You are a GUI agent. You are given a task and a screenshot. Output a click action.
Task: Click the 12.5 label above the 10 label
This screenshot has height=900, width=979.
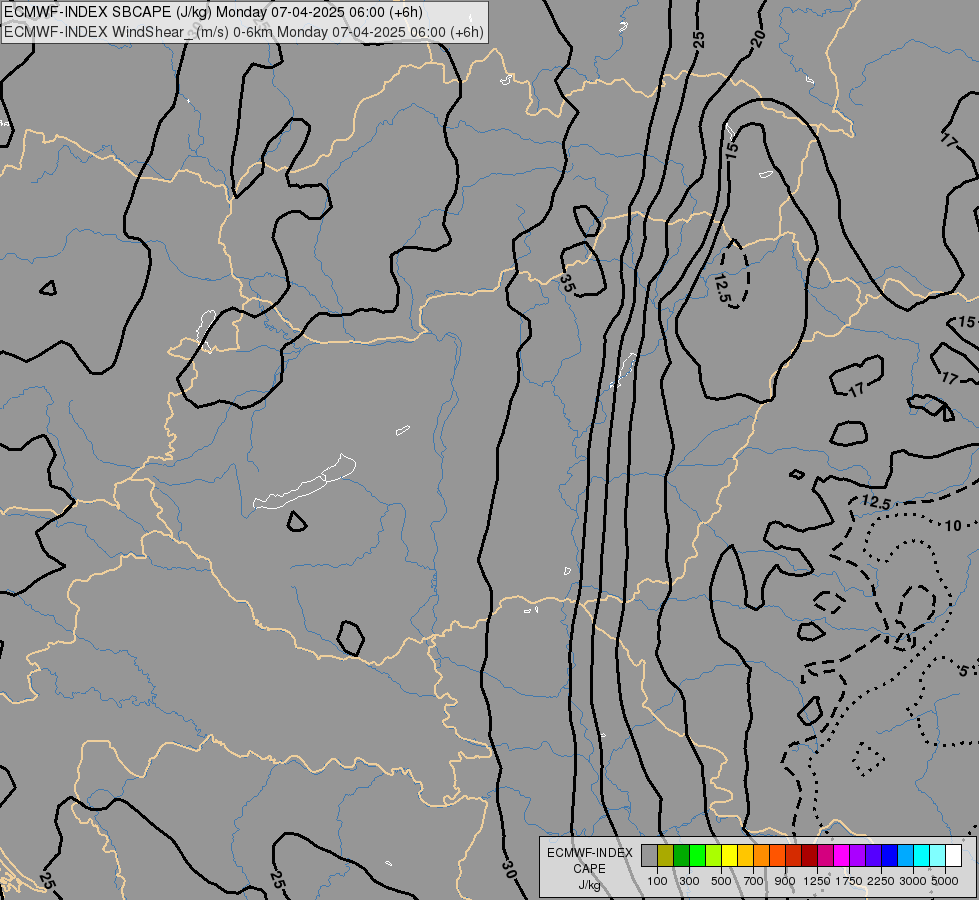875,502
